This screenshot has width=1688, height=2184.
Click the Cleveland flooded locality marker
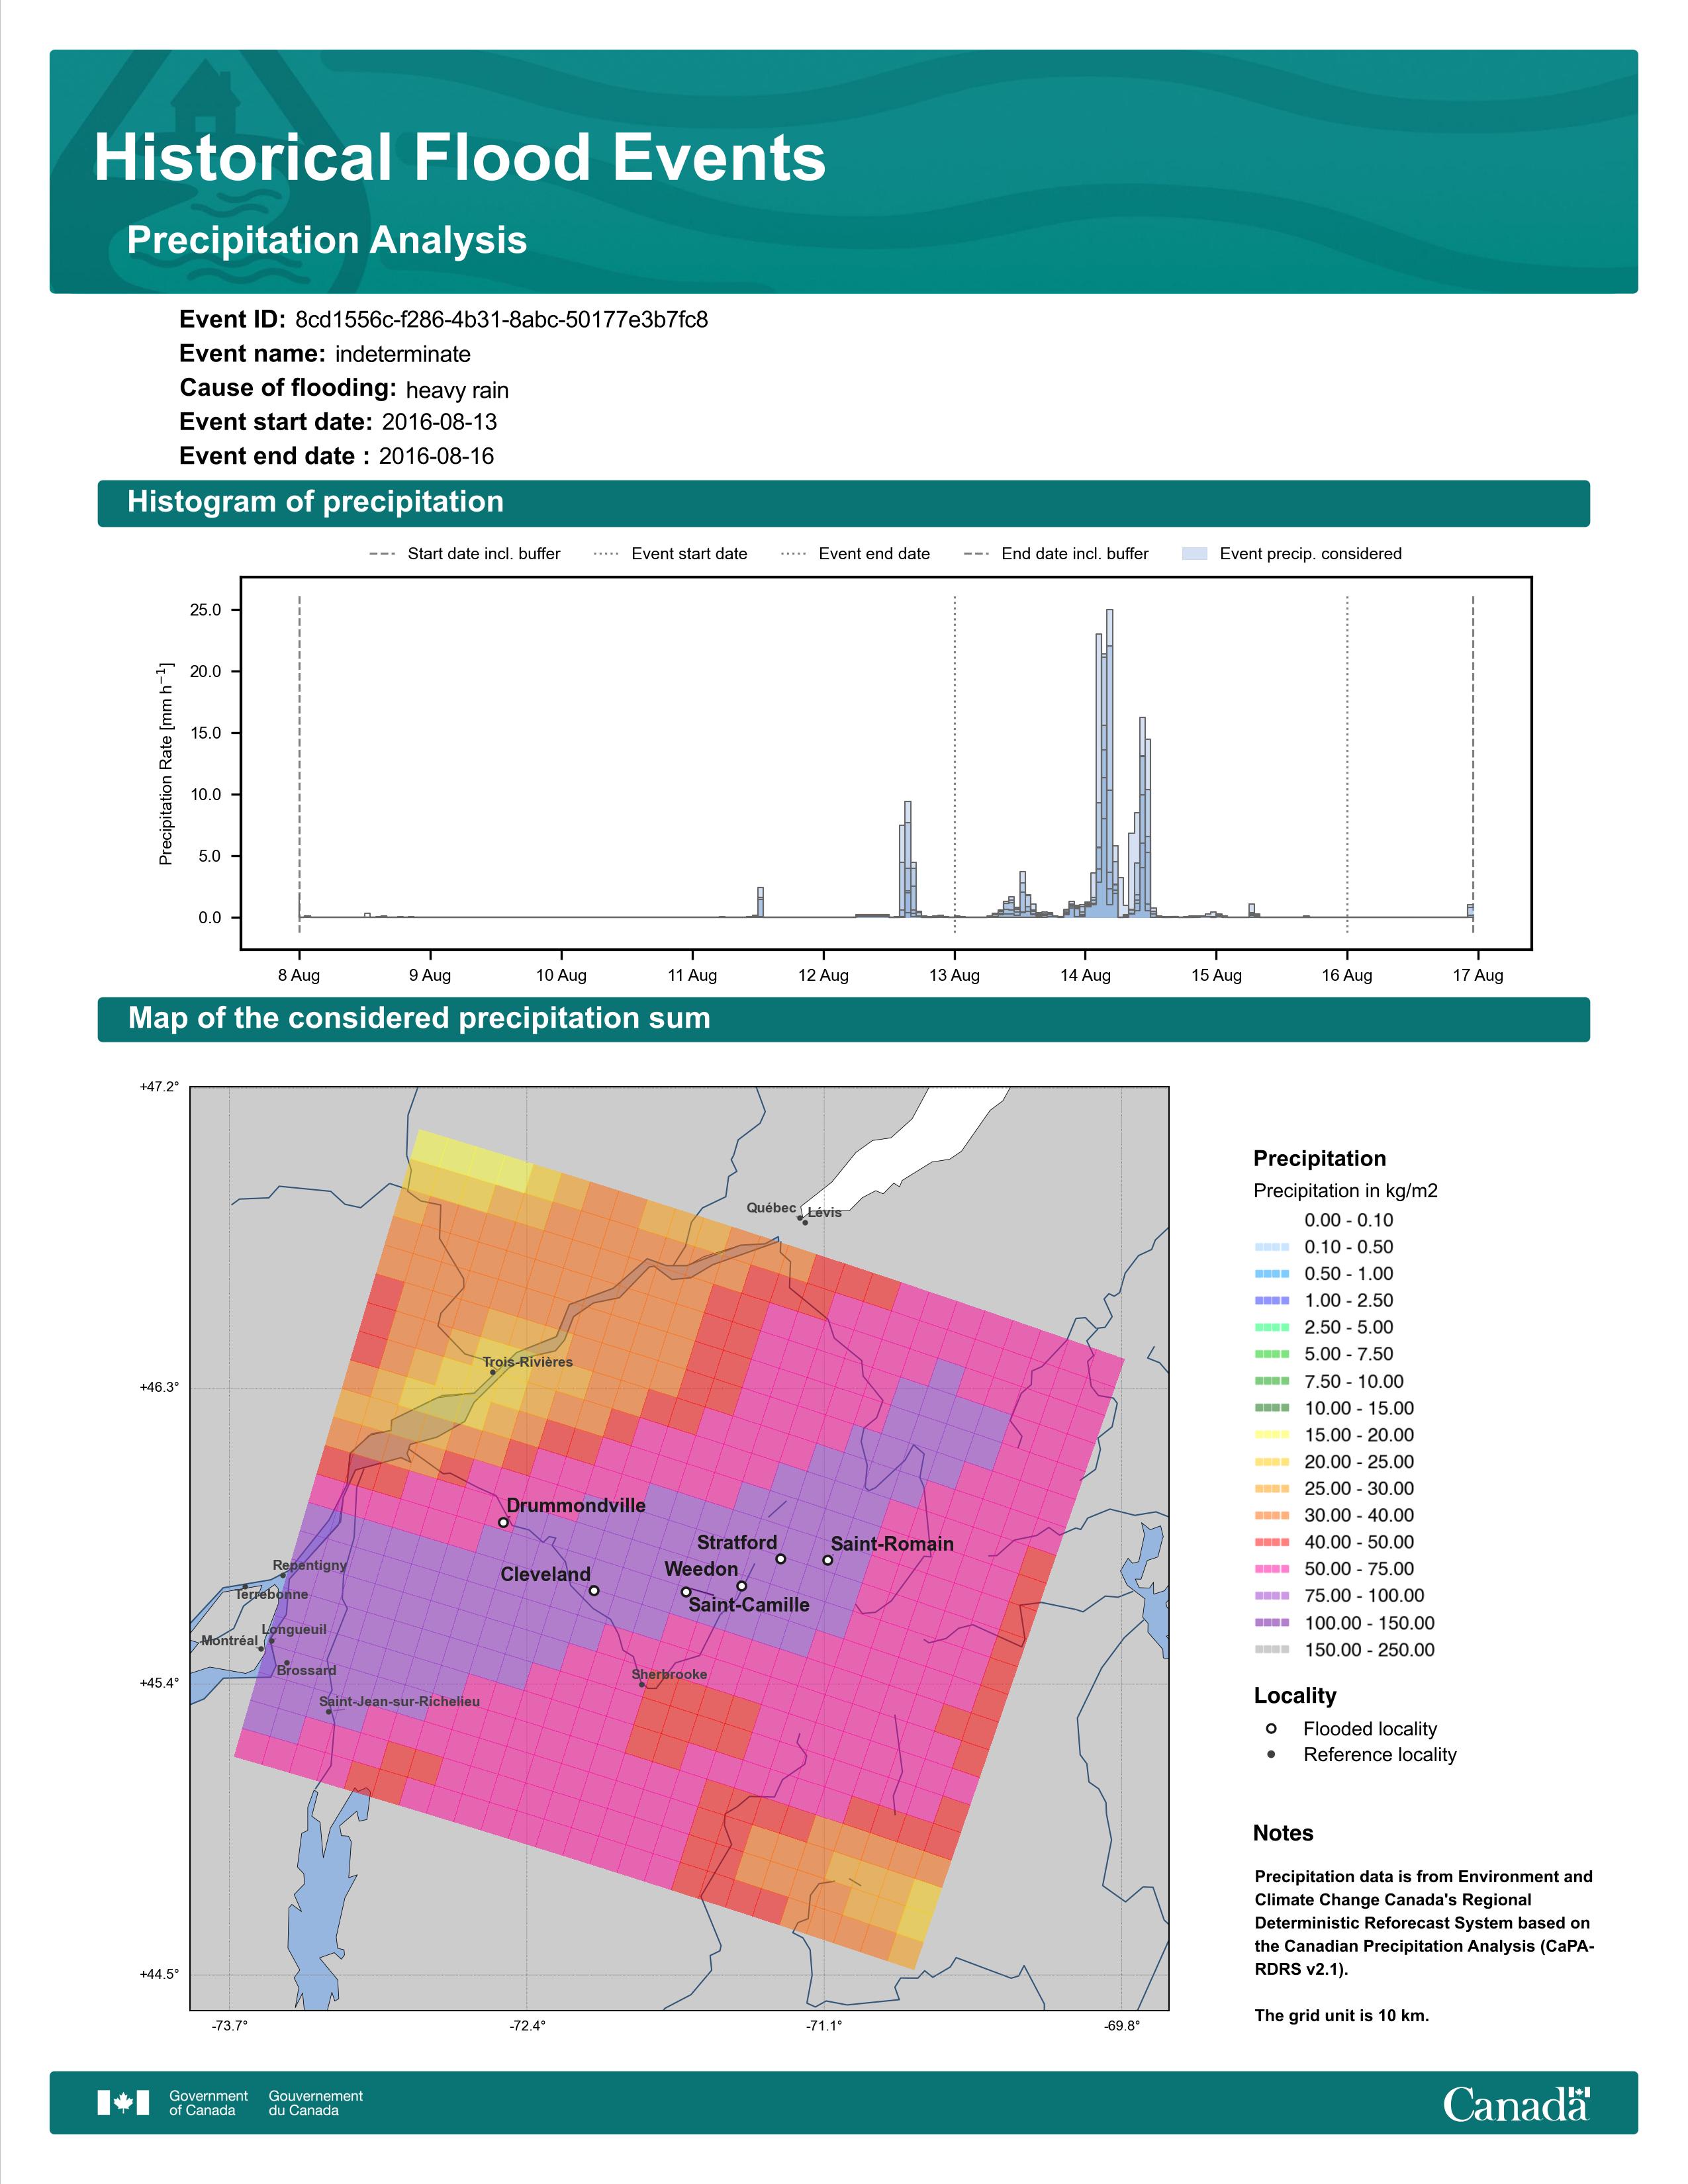594,1590
